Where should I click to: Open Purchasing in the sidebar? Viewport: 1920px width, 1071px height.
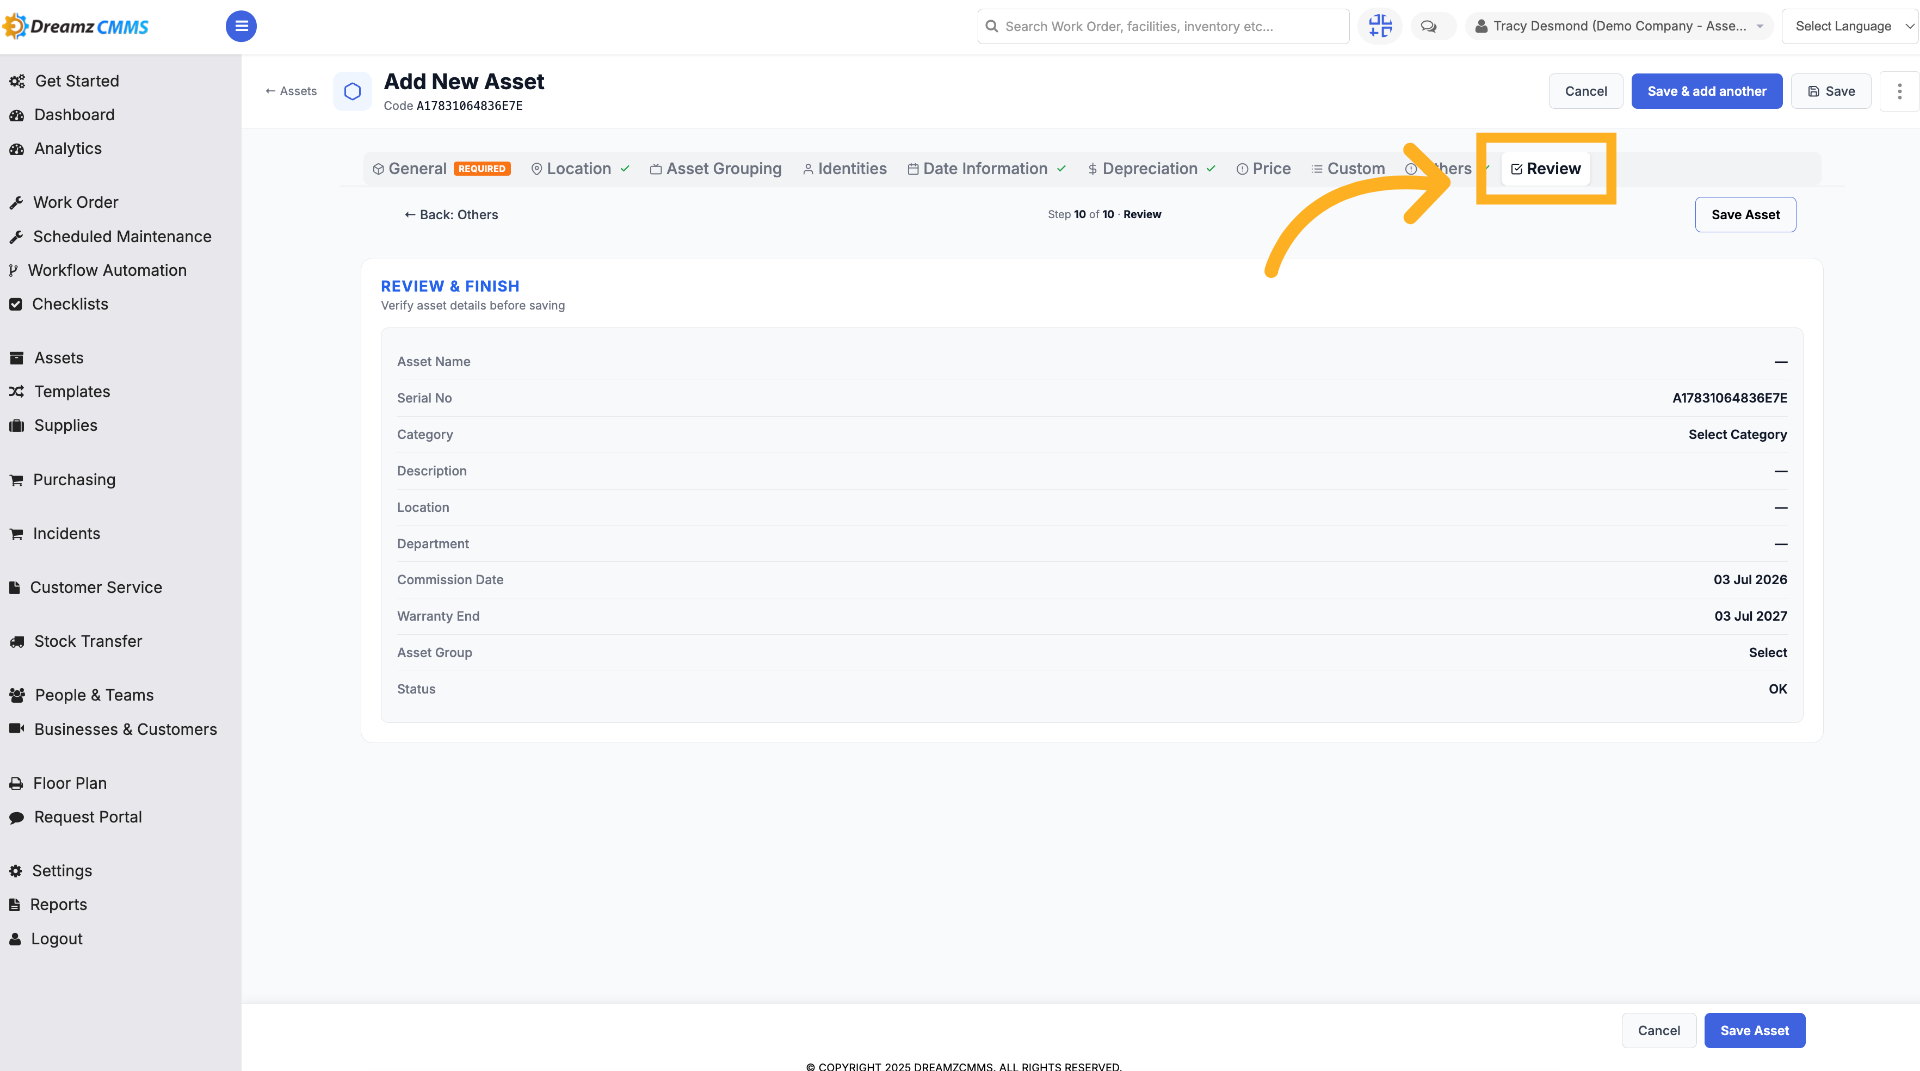tap(62, 480)
